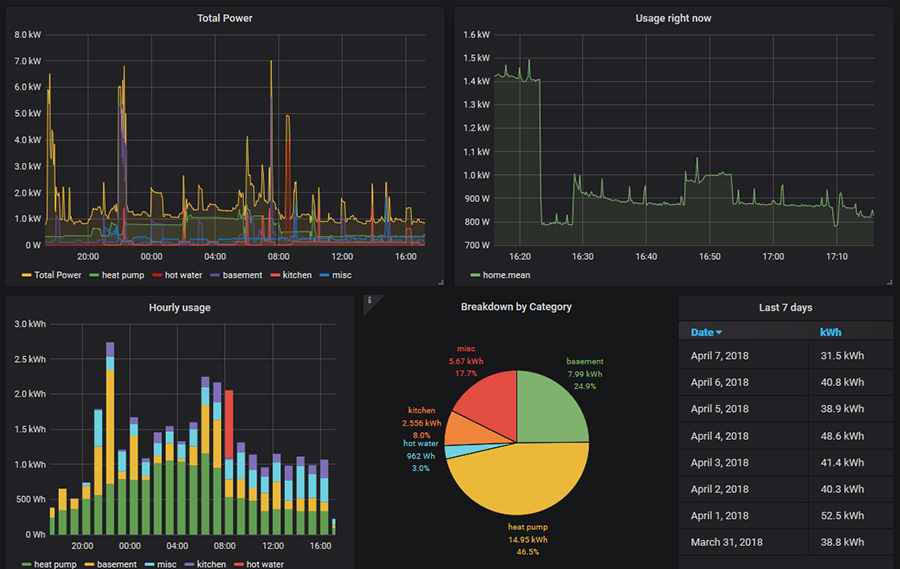
Task: Toggle the basement series in the Hourly usage legend
Action: pos(116,565)
